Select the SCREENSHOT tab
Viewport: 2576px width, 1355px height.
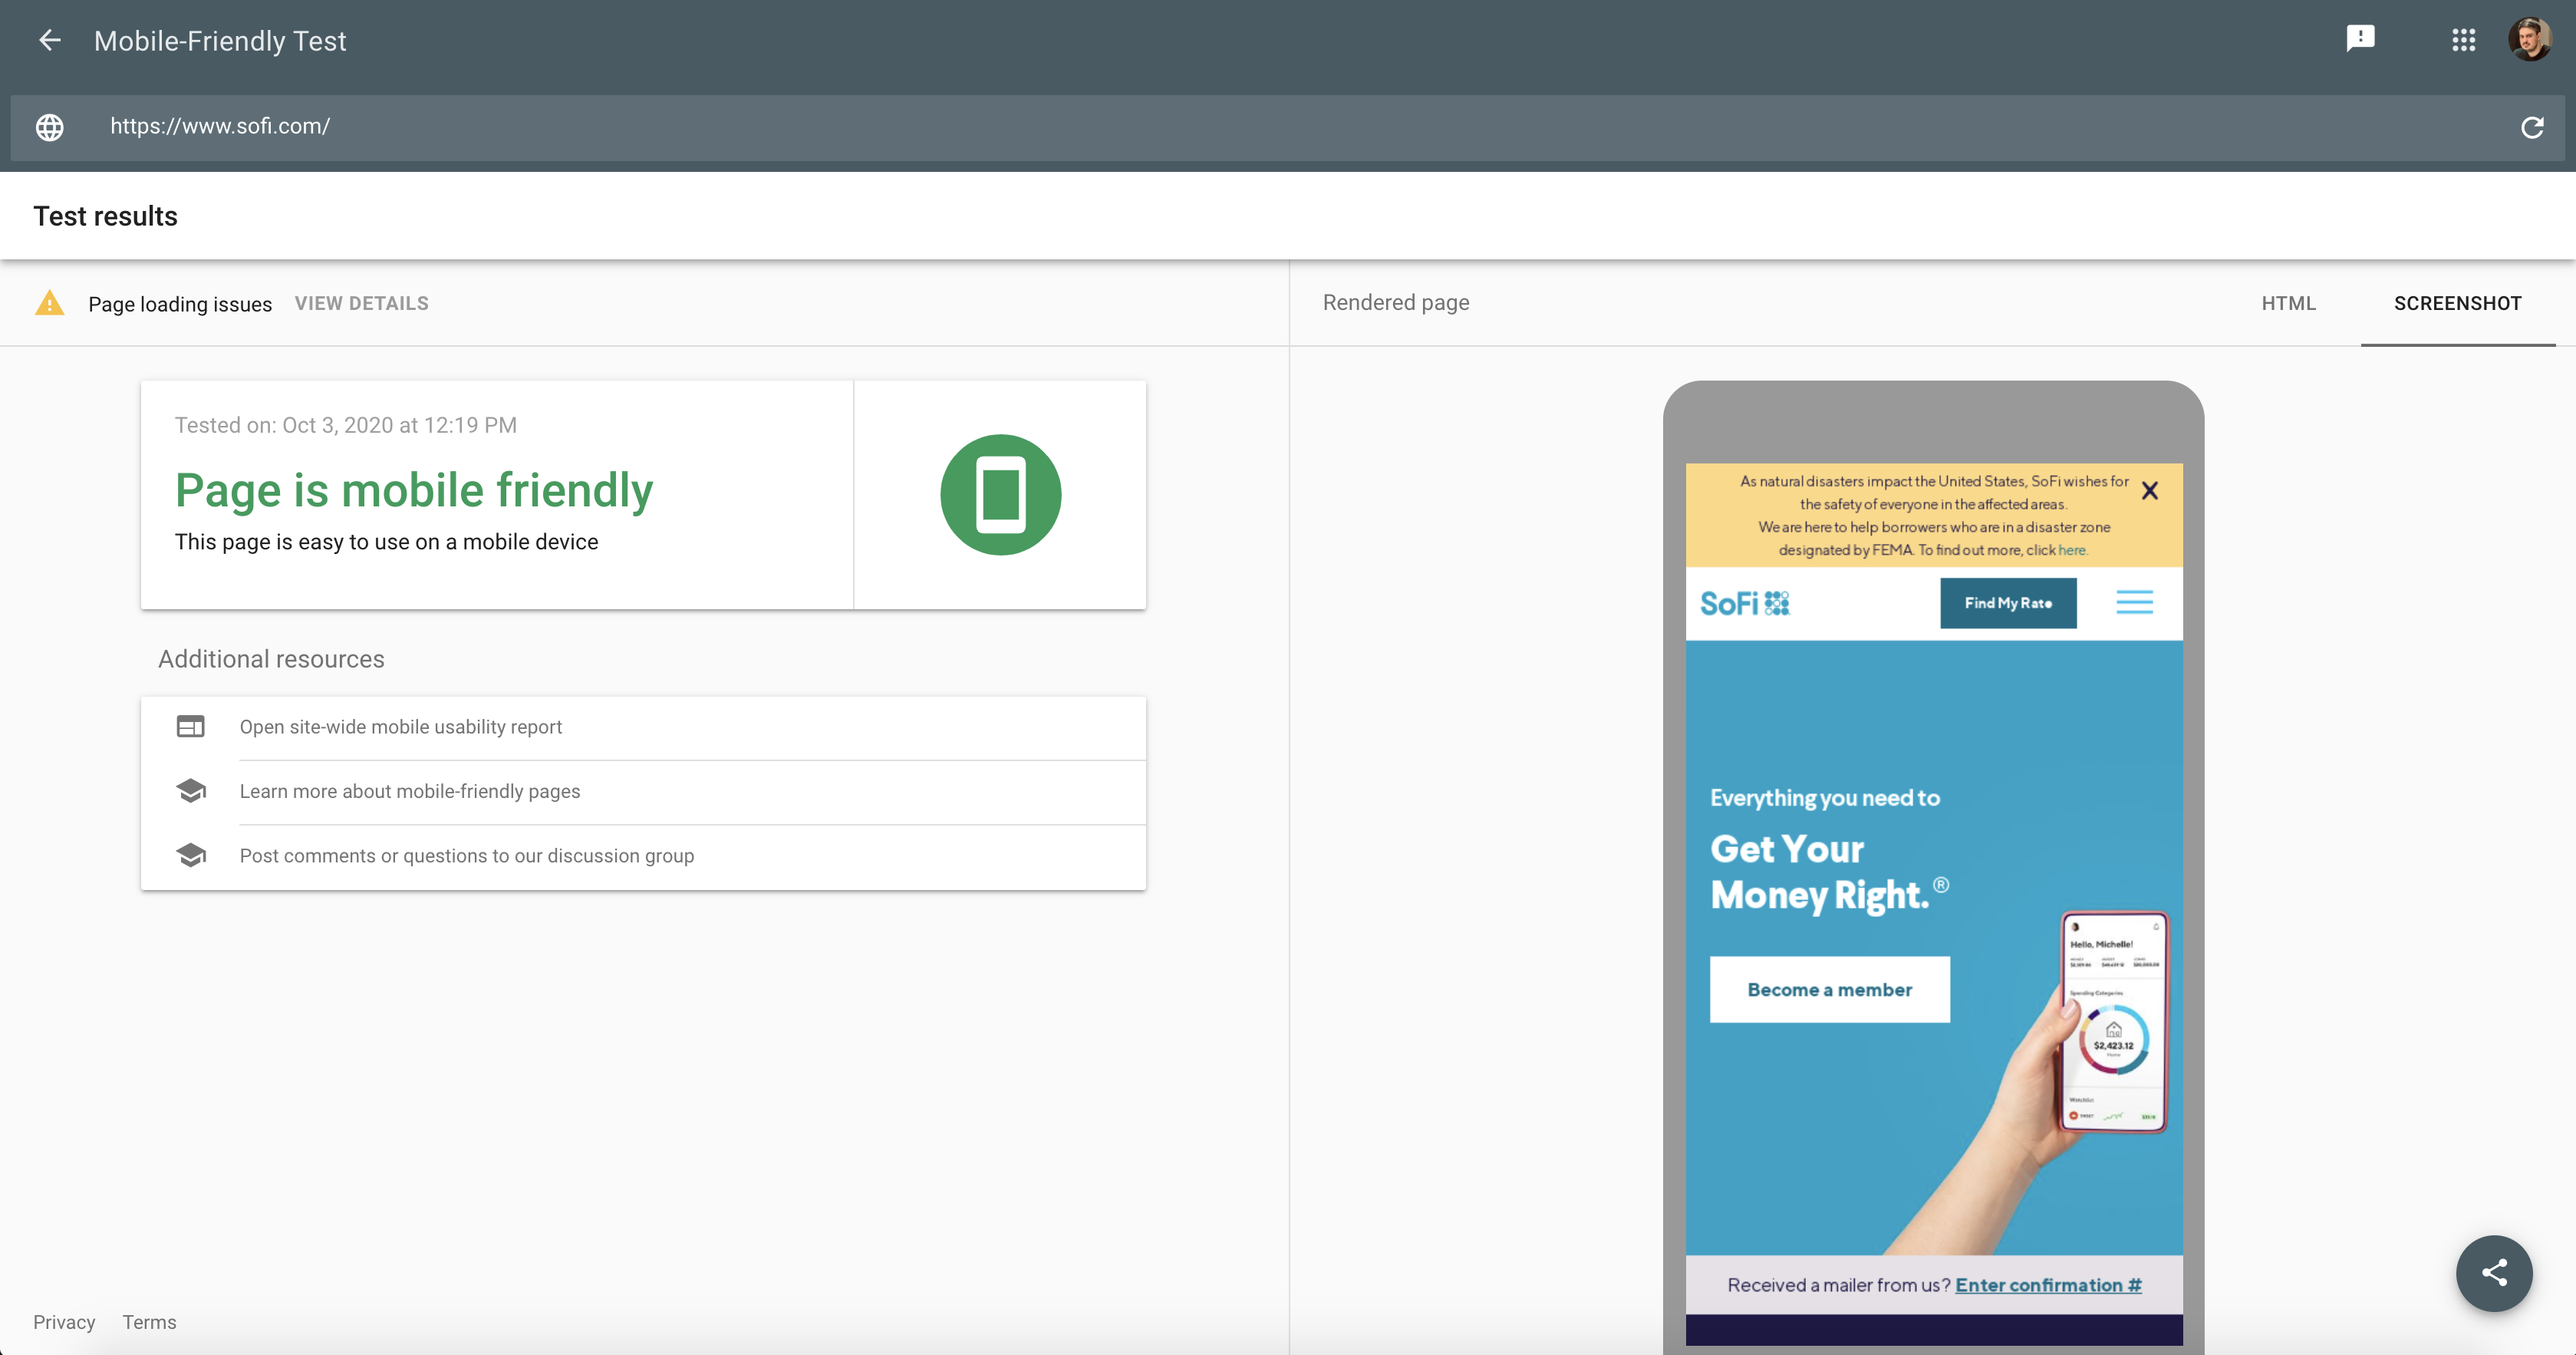pyautogui.click(x=2457, y=303)
